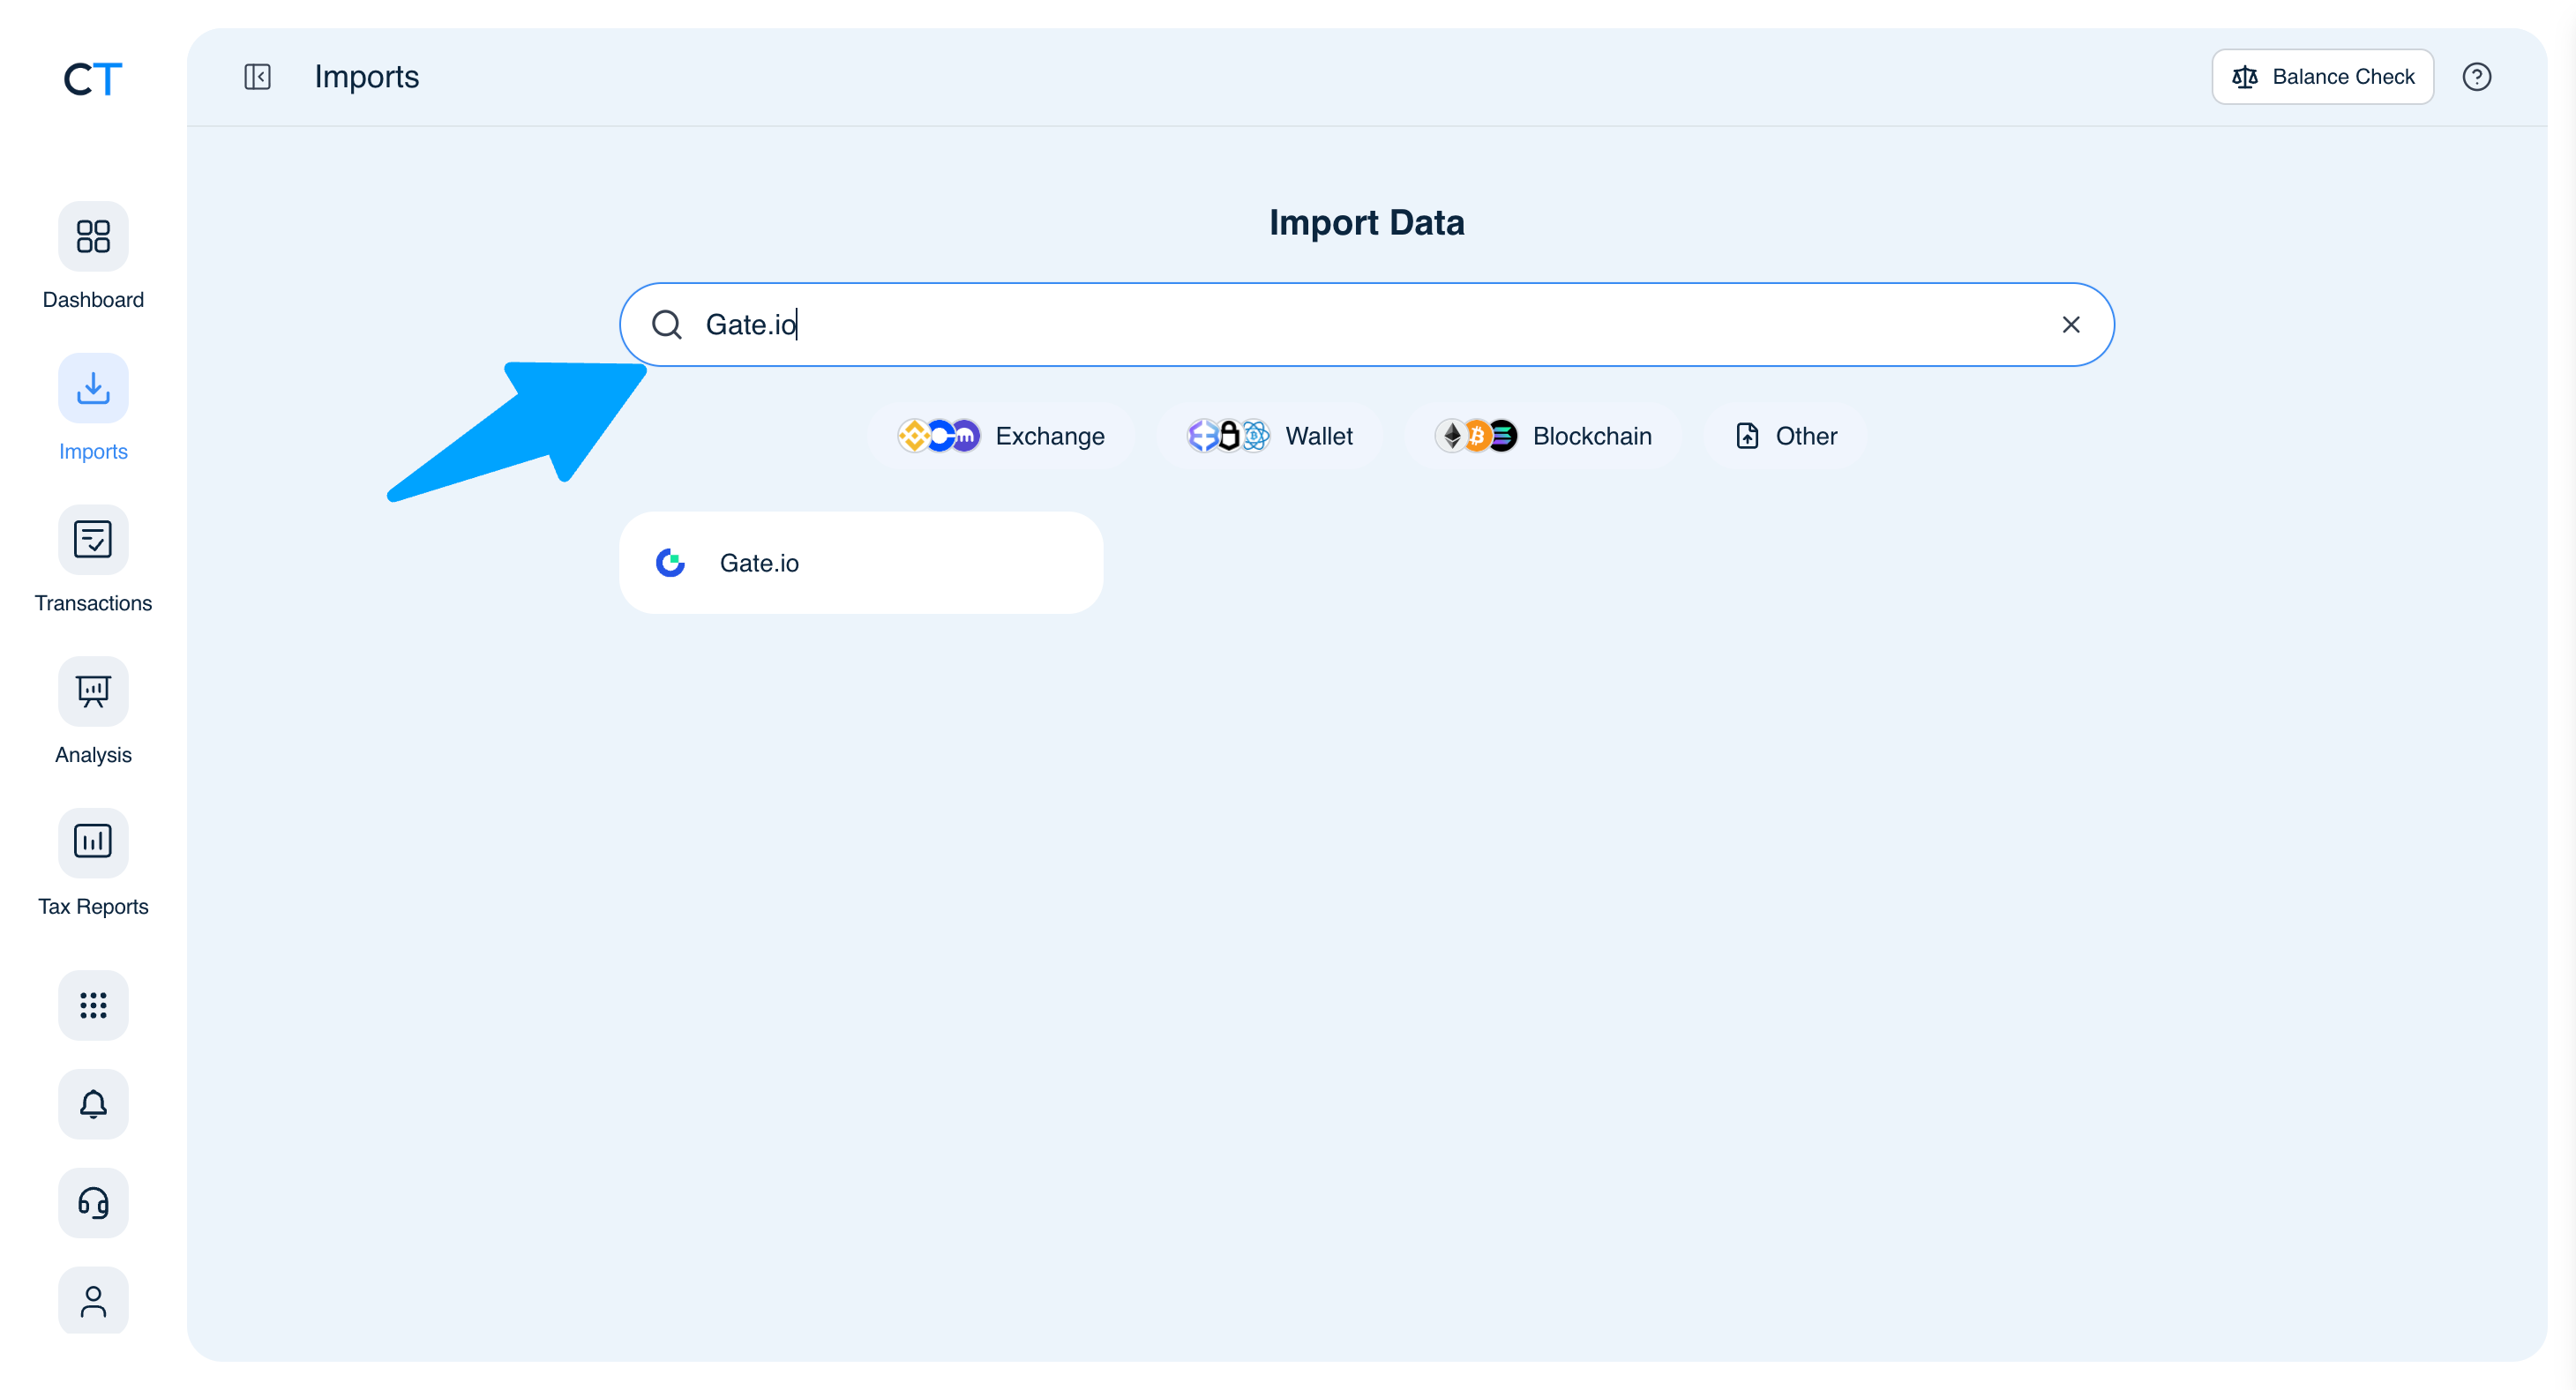Click the CT logo in sidebar

coord(93,78)
